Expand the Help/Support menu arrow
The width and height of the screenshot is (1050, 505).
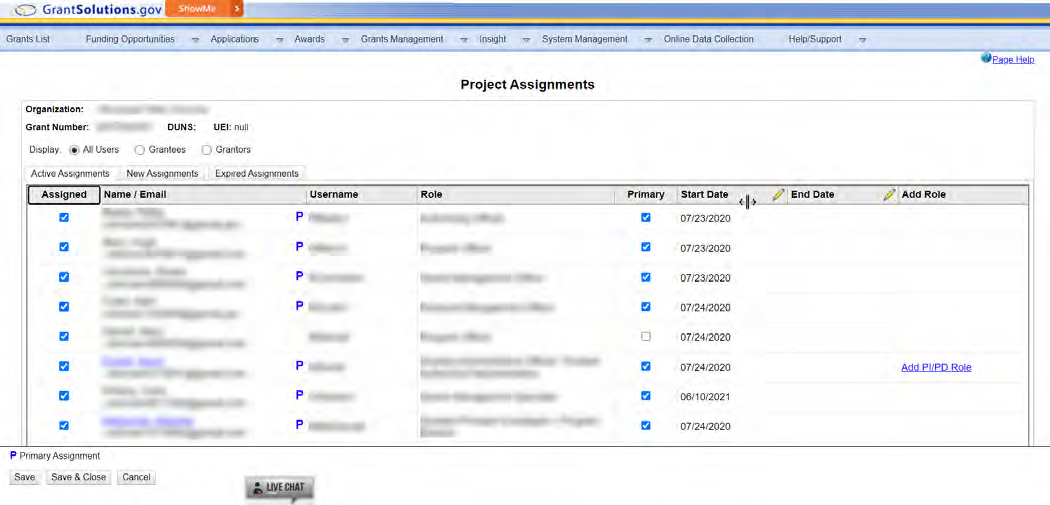click(x=861, y=40)
